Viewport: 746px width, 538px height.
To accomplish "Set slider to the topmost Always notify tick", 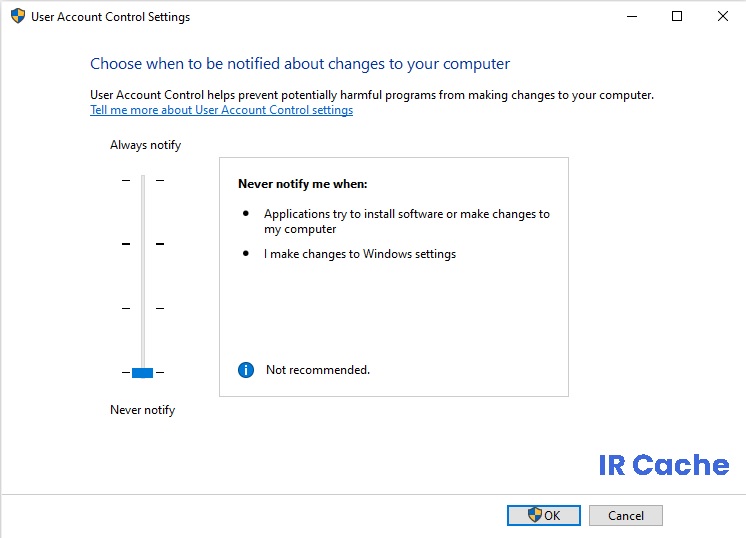I will [x=143, y=180].
